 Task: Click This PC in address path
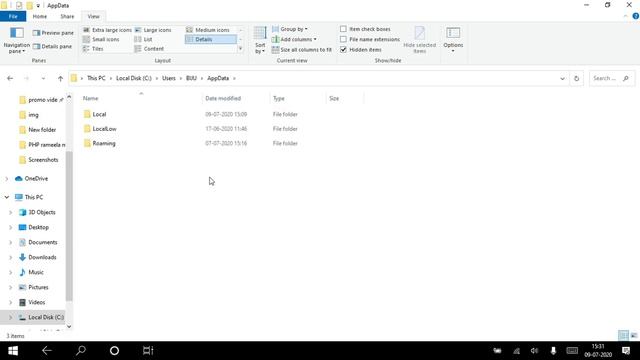[x=96, y=78]
